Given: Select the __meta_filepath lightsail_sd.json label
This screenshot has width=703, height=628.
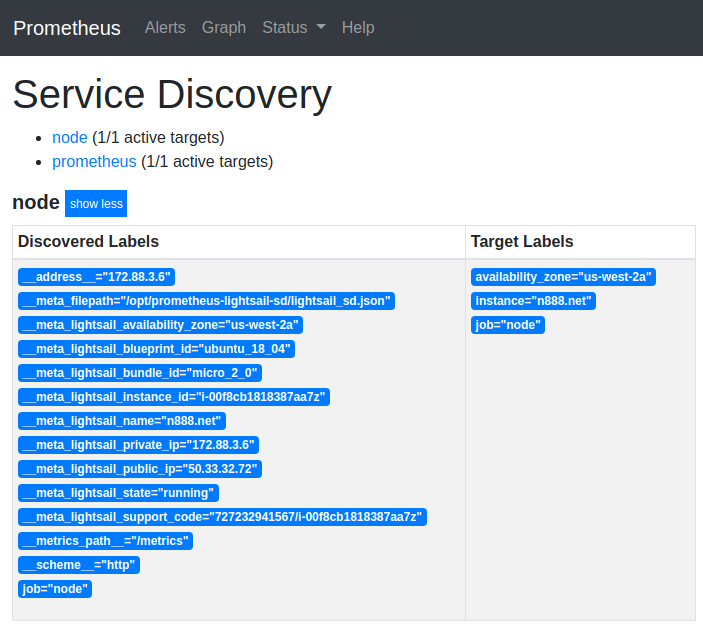Looking at the screenshot, I should (206, 301).
